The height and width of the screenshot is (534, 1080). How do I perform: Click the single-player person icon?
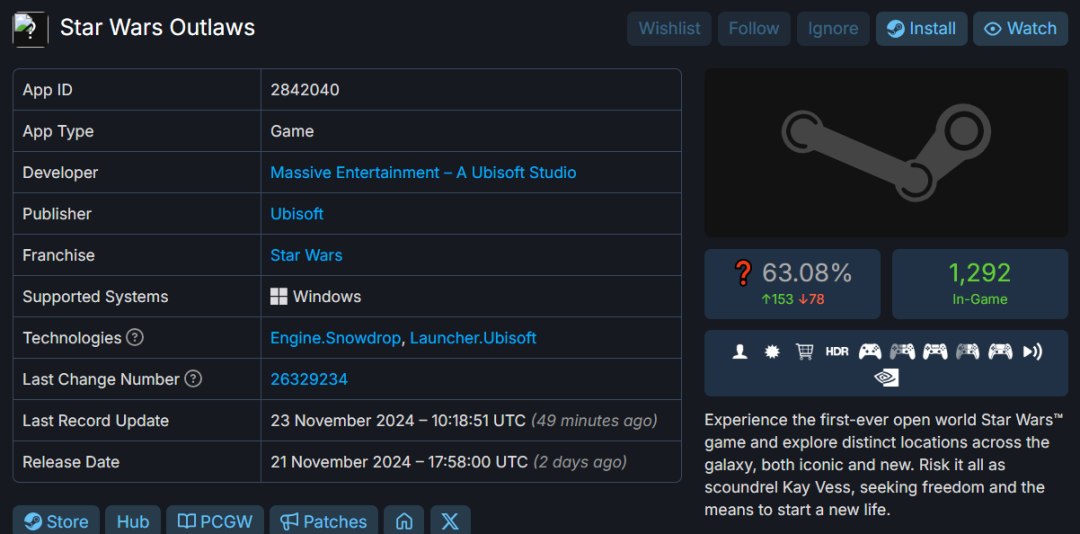740,351
